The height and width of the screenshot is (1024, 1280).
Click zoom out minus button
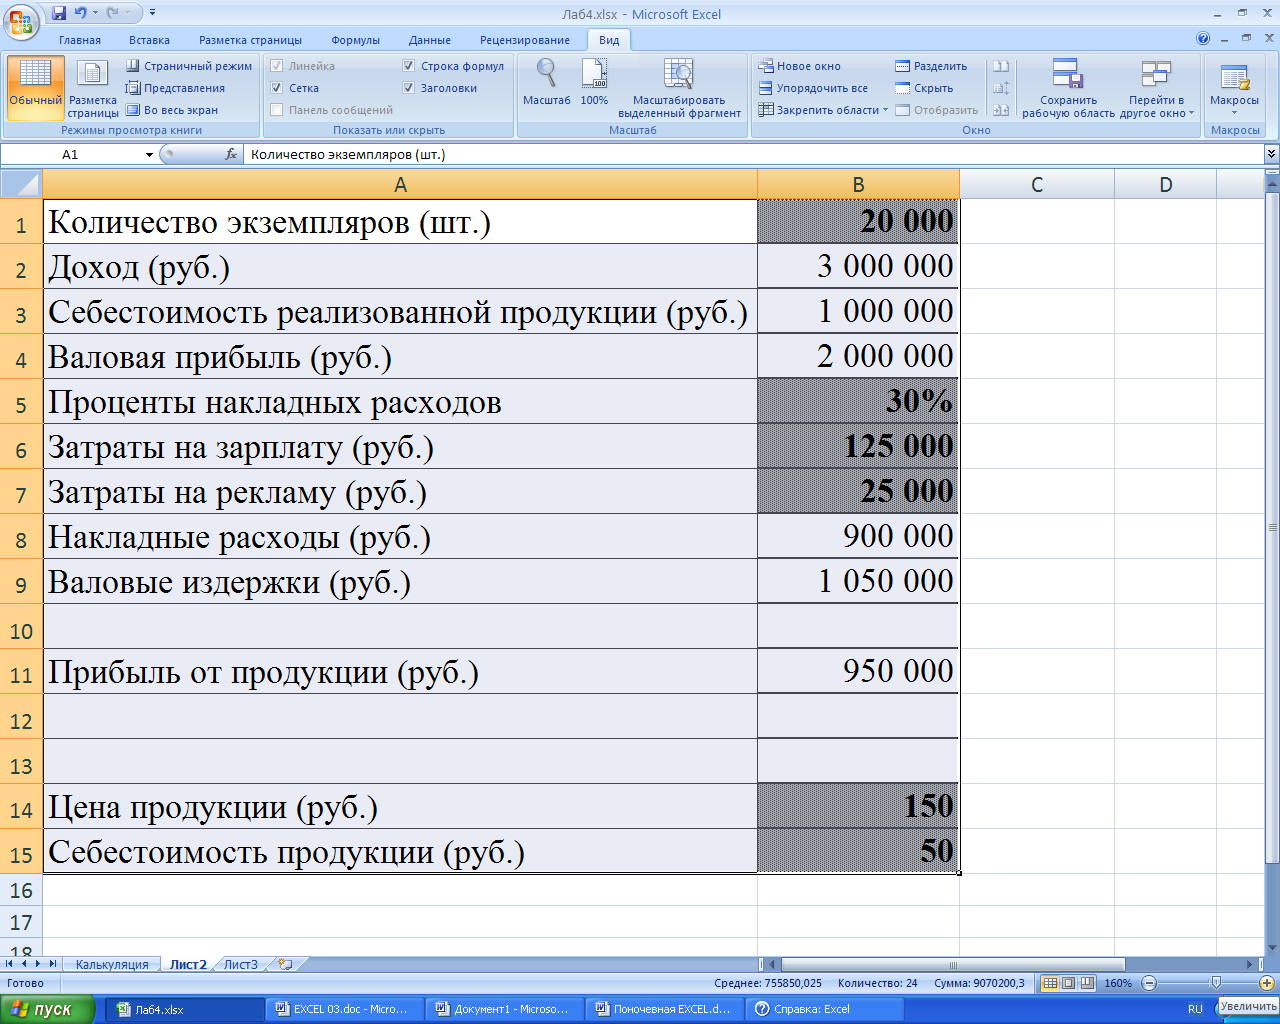click(1149, 983)
